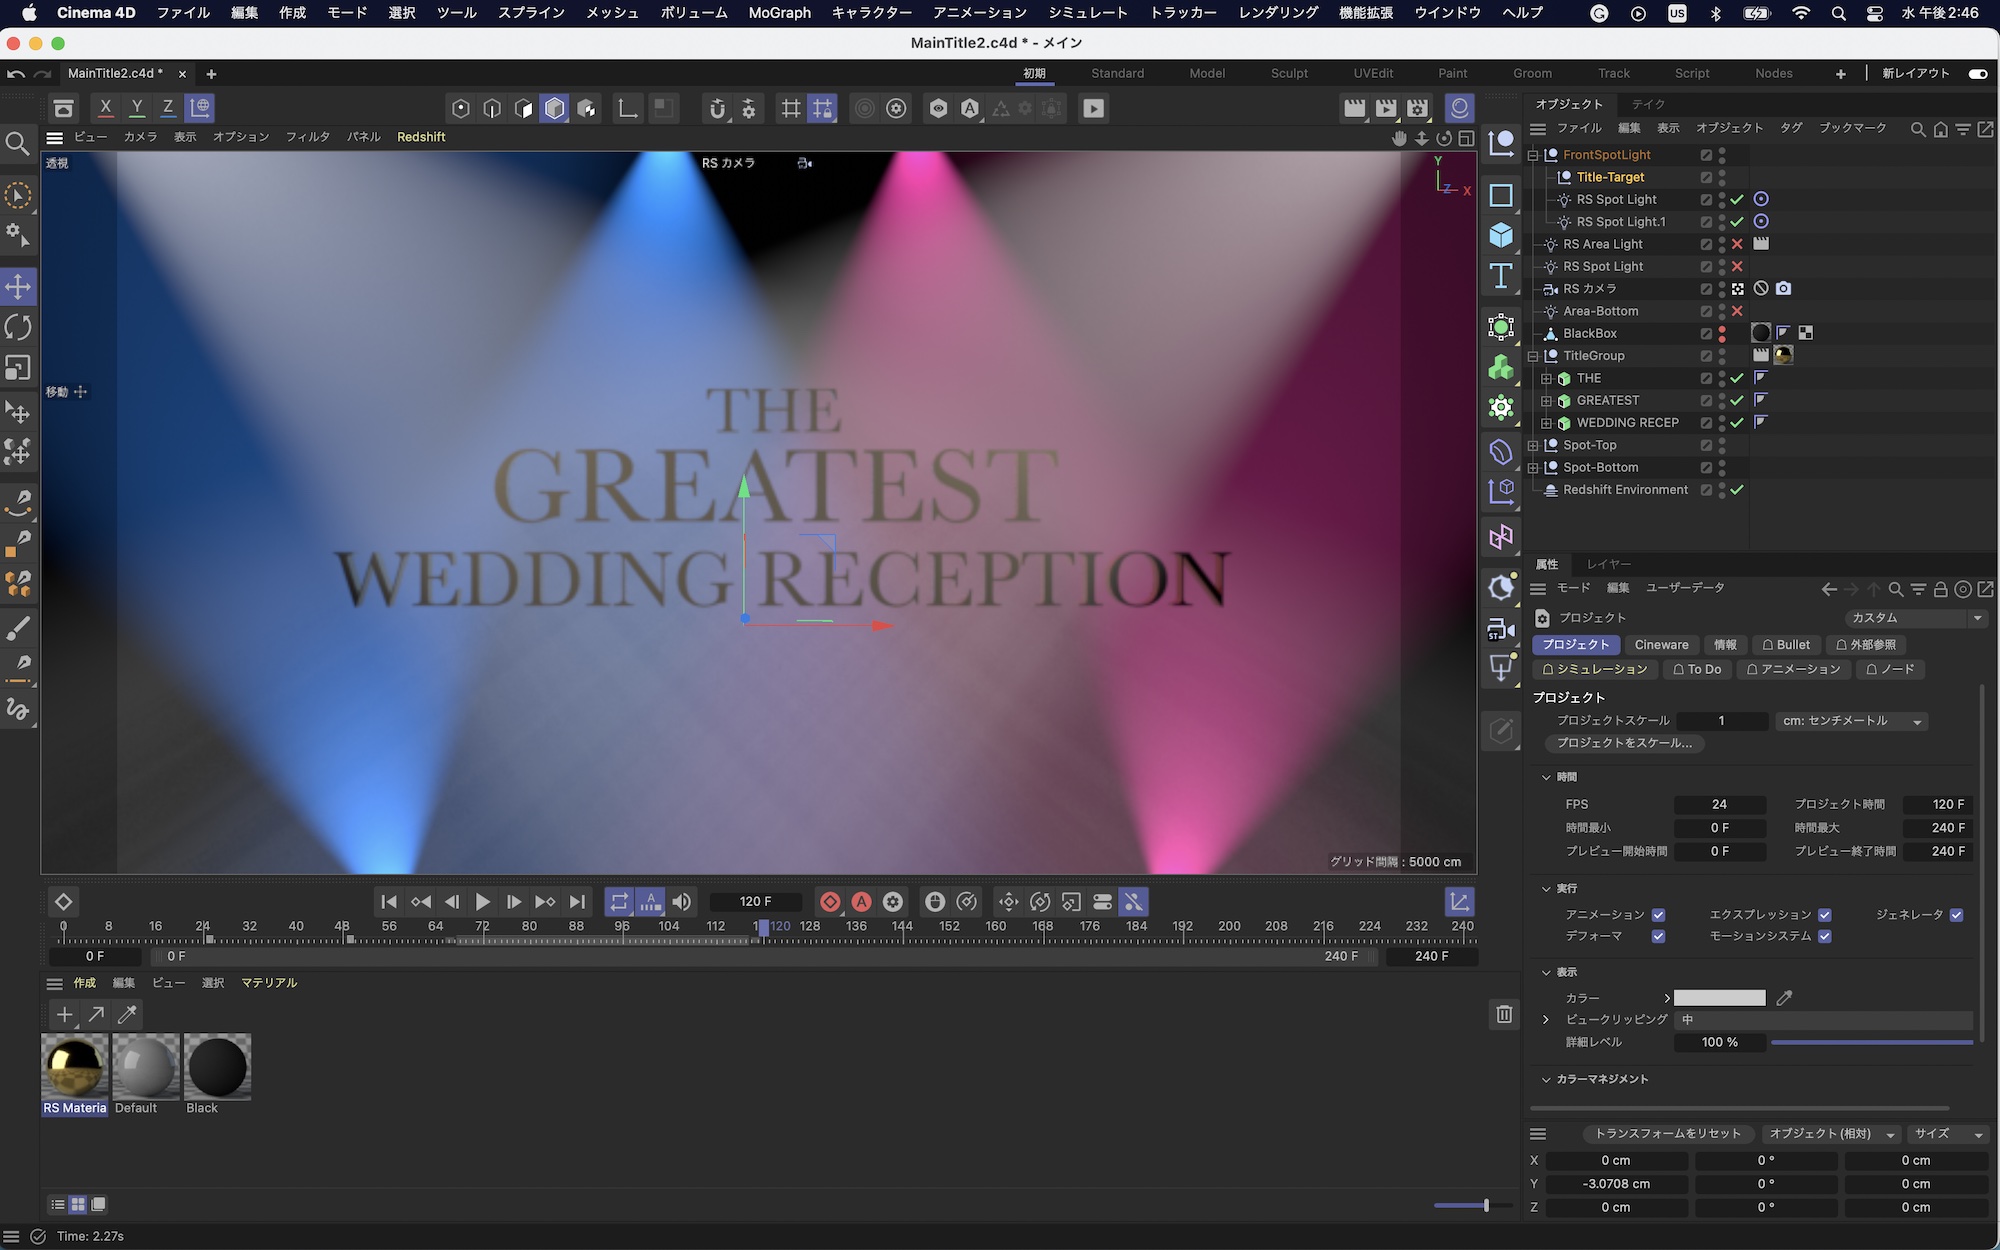The width and height of the screenshot is (2000, 1250).
Task: Open Render Settings clapperboard gear icon
Action: pos(1418,108)
